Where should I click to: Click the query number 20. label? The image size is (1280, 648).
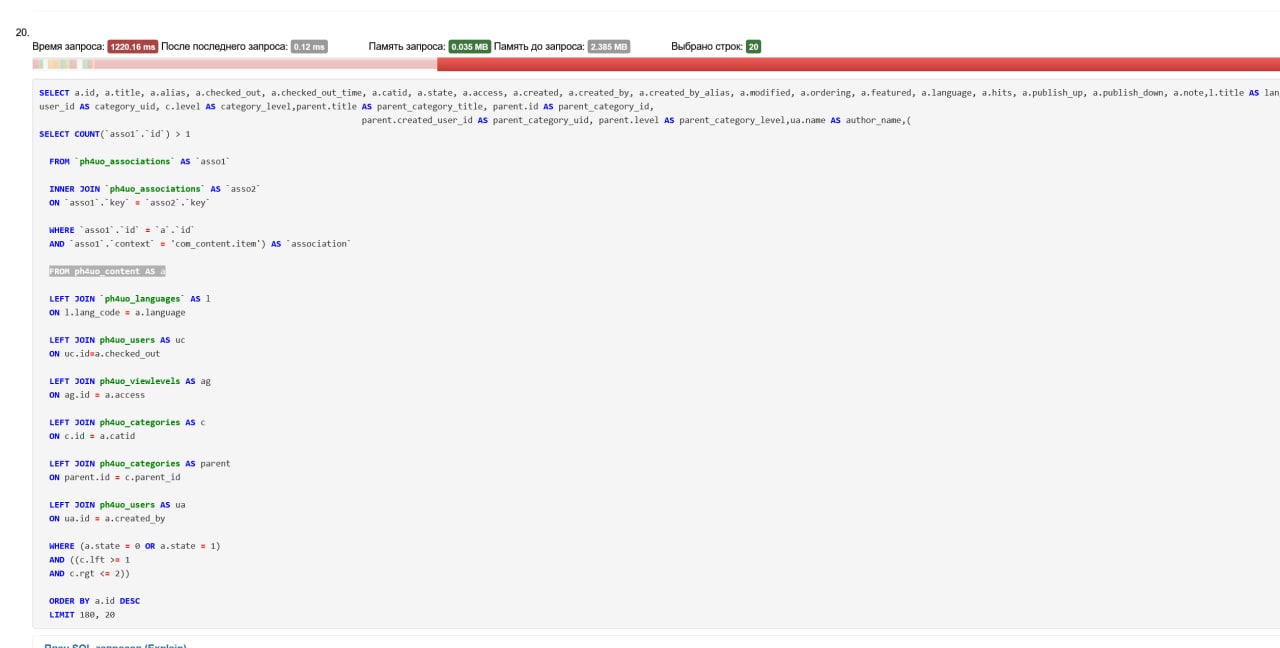(22, 33)
